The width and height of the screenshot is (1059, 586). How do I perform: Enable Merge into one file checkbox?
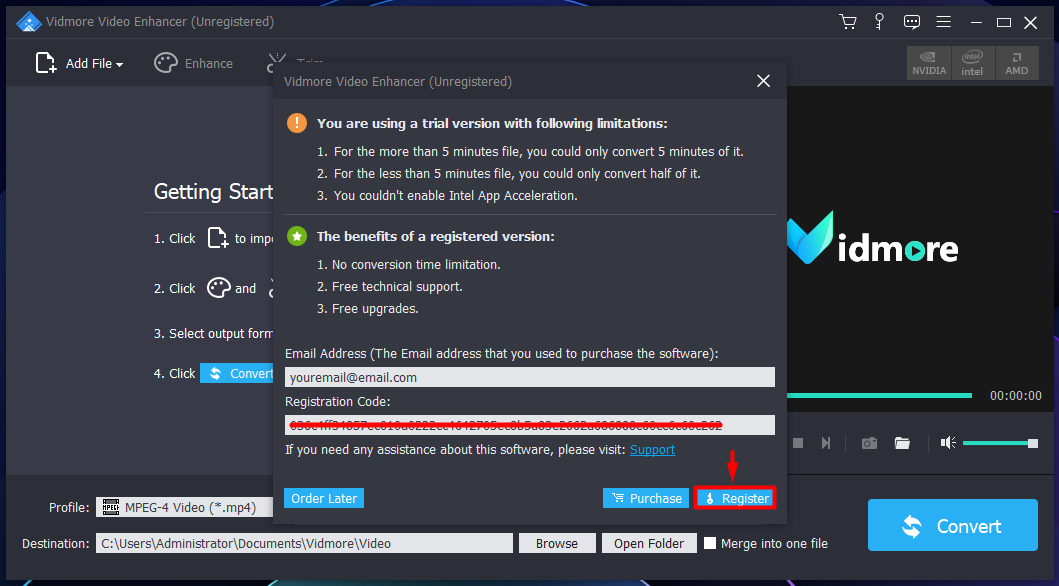pyautogui.click(x=710, y=543)
